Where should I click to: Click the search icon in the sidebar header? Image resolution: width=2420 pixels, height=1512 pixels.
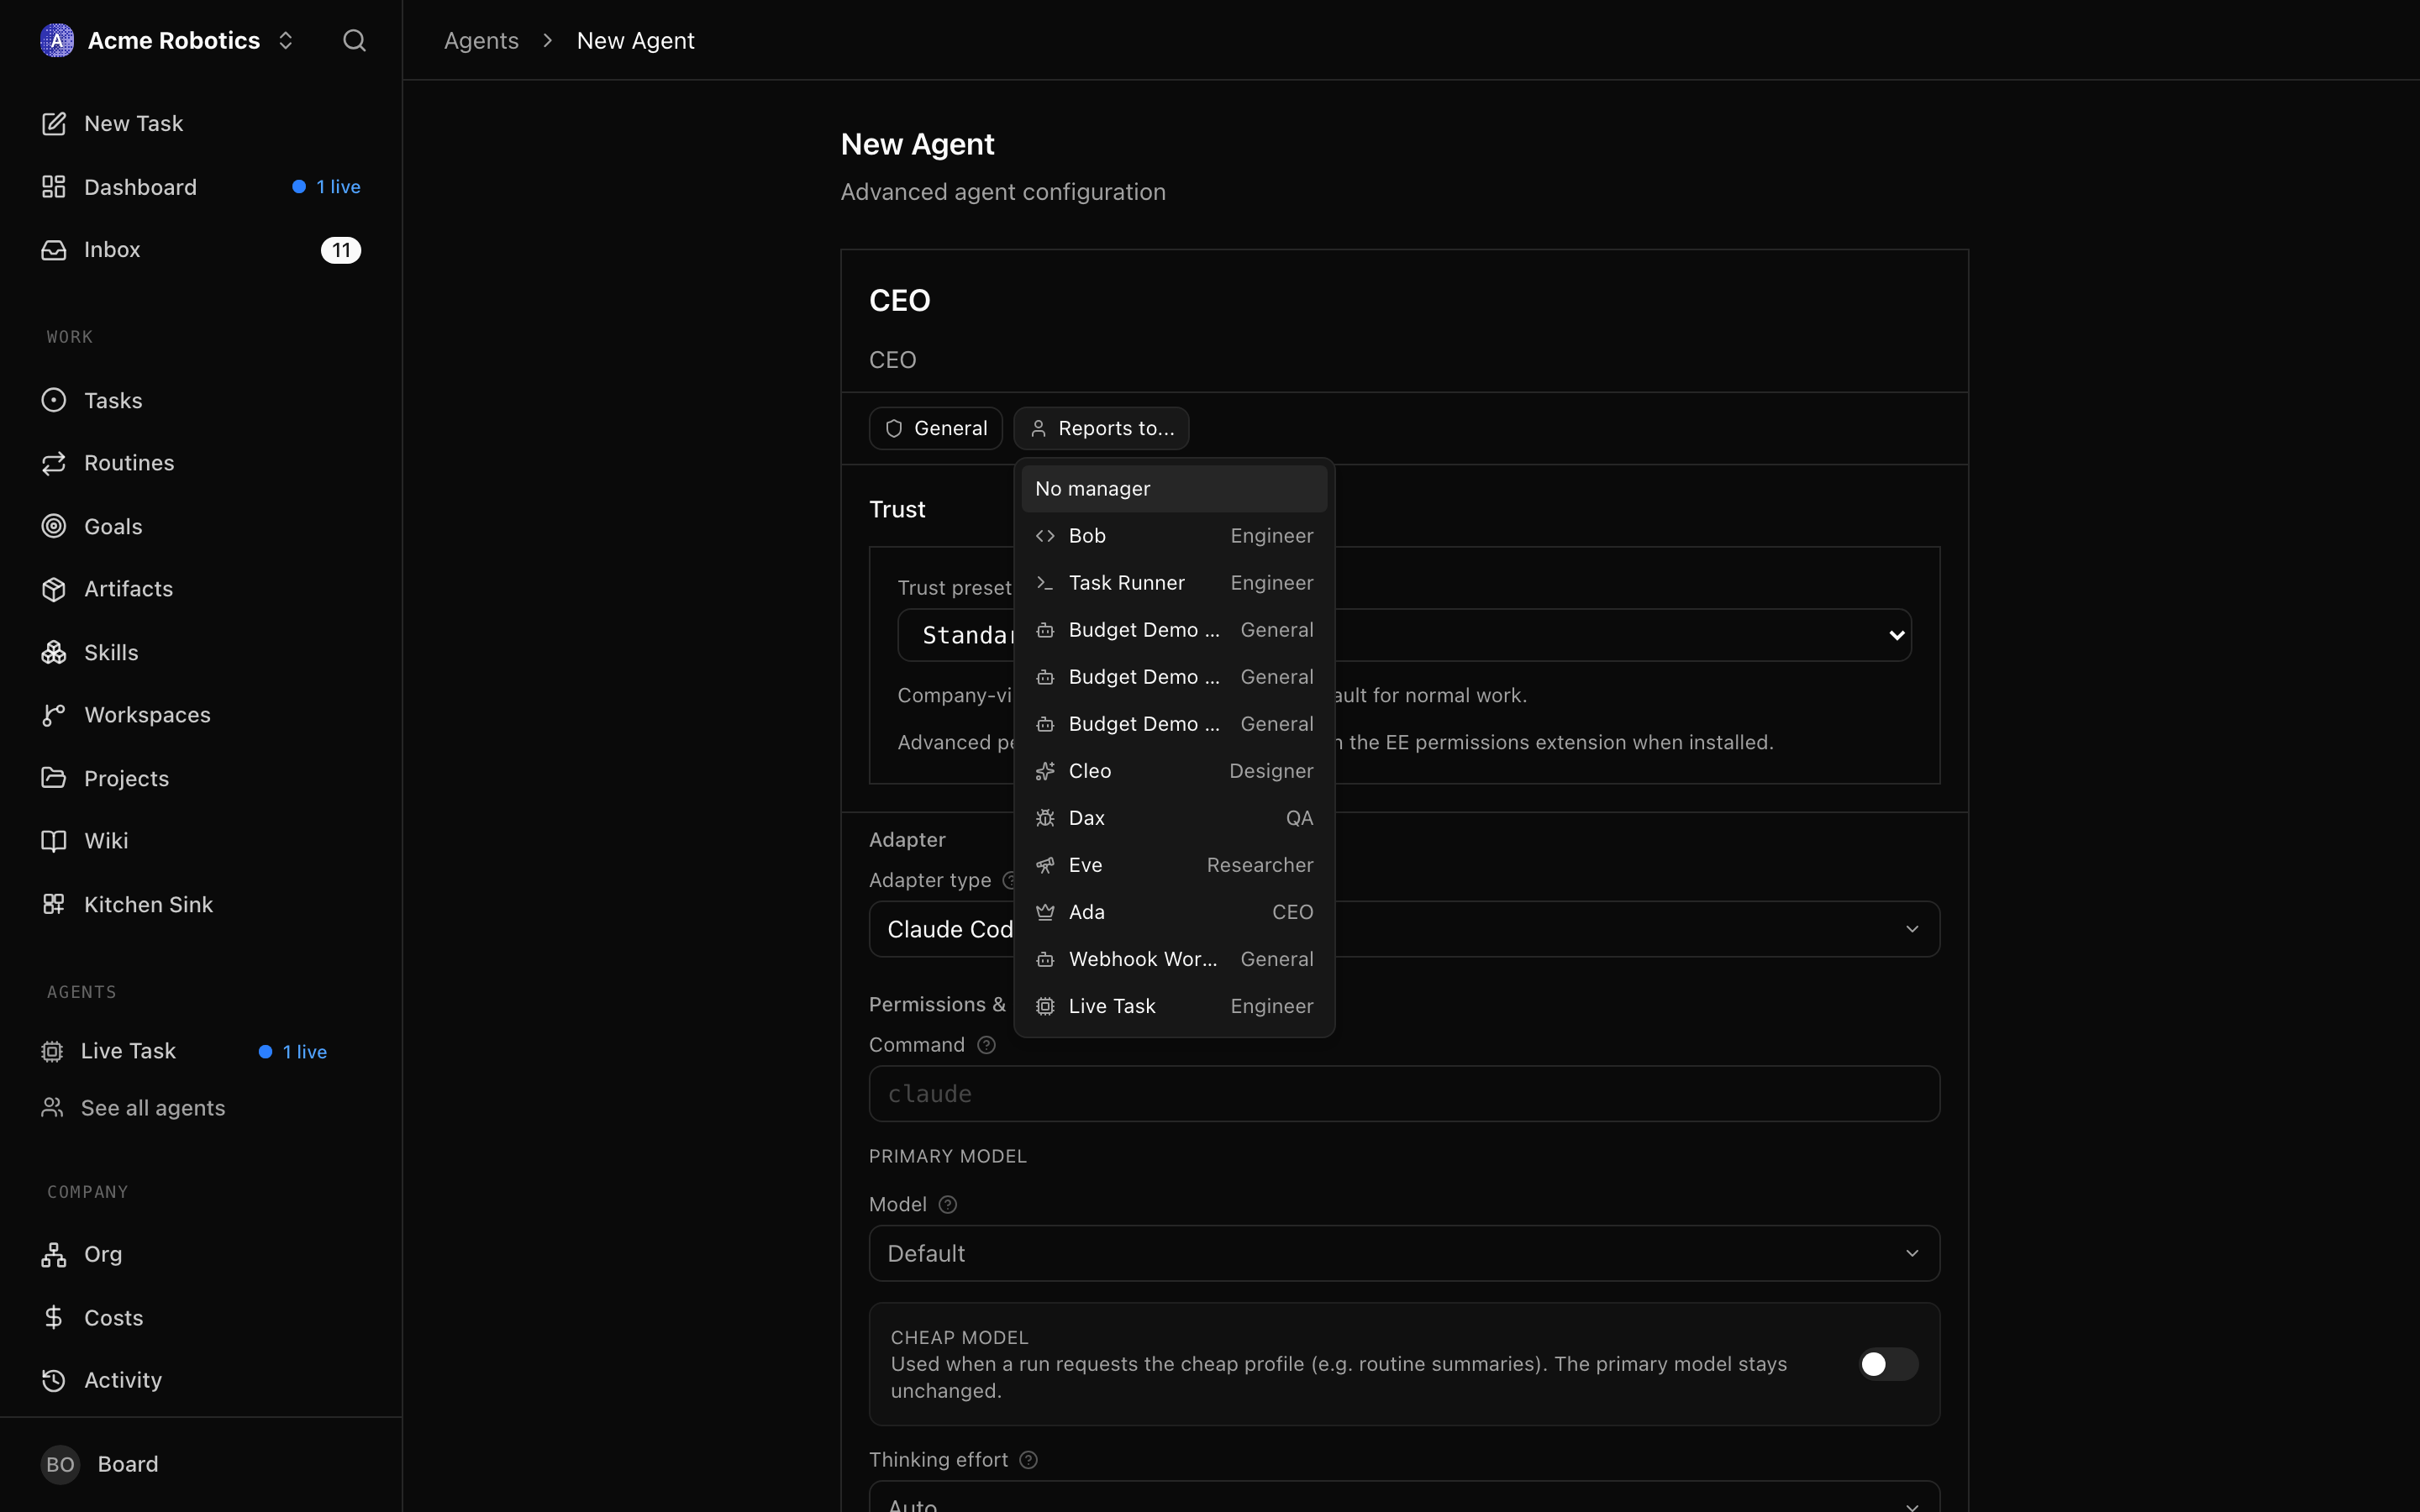tap(354, 40)
